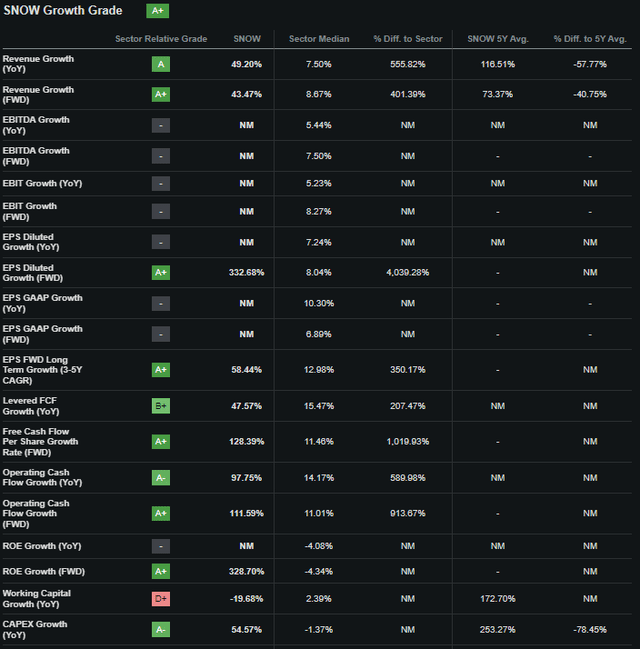
Task: Click the -19.68% working capital growth value
Action: point(246,599)
